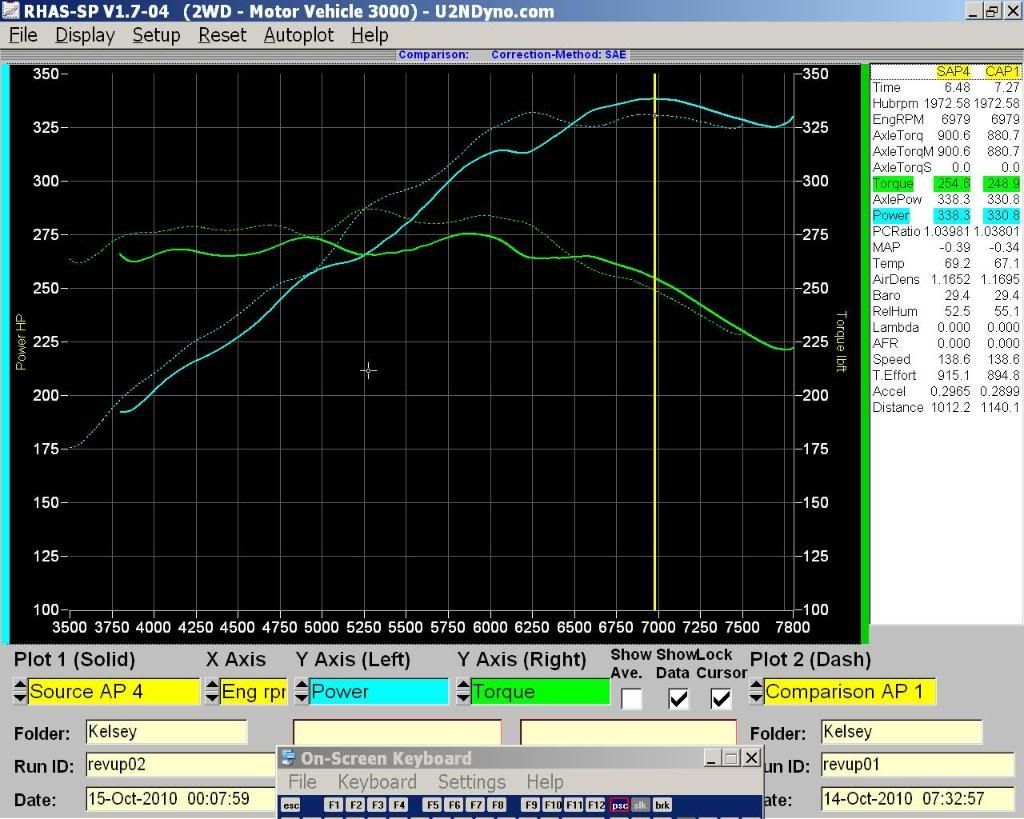Click the Hubrpm row label

[895, 103]
